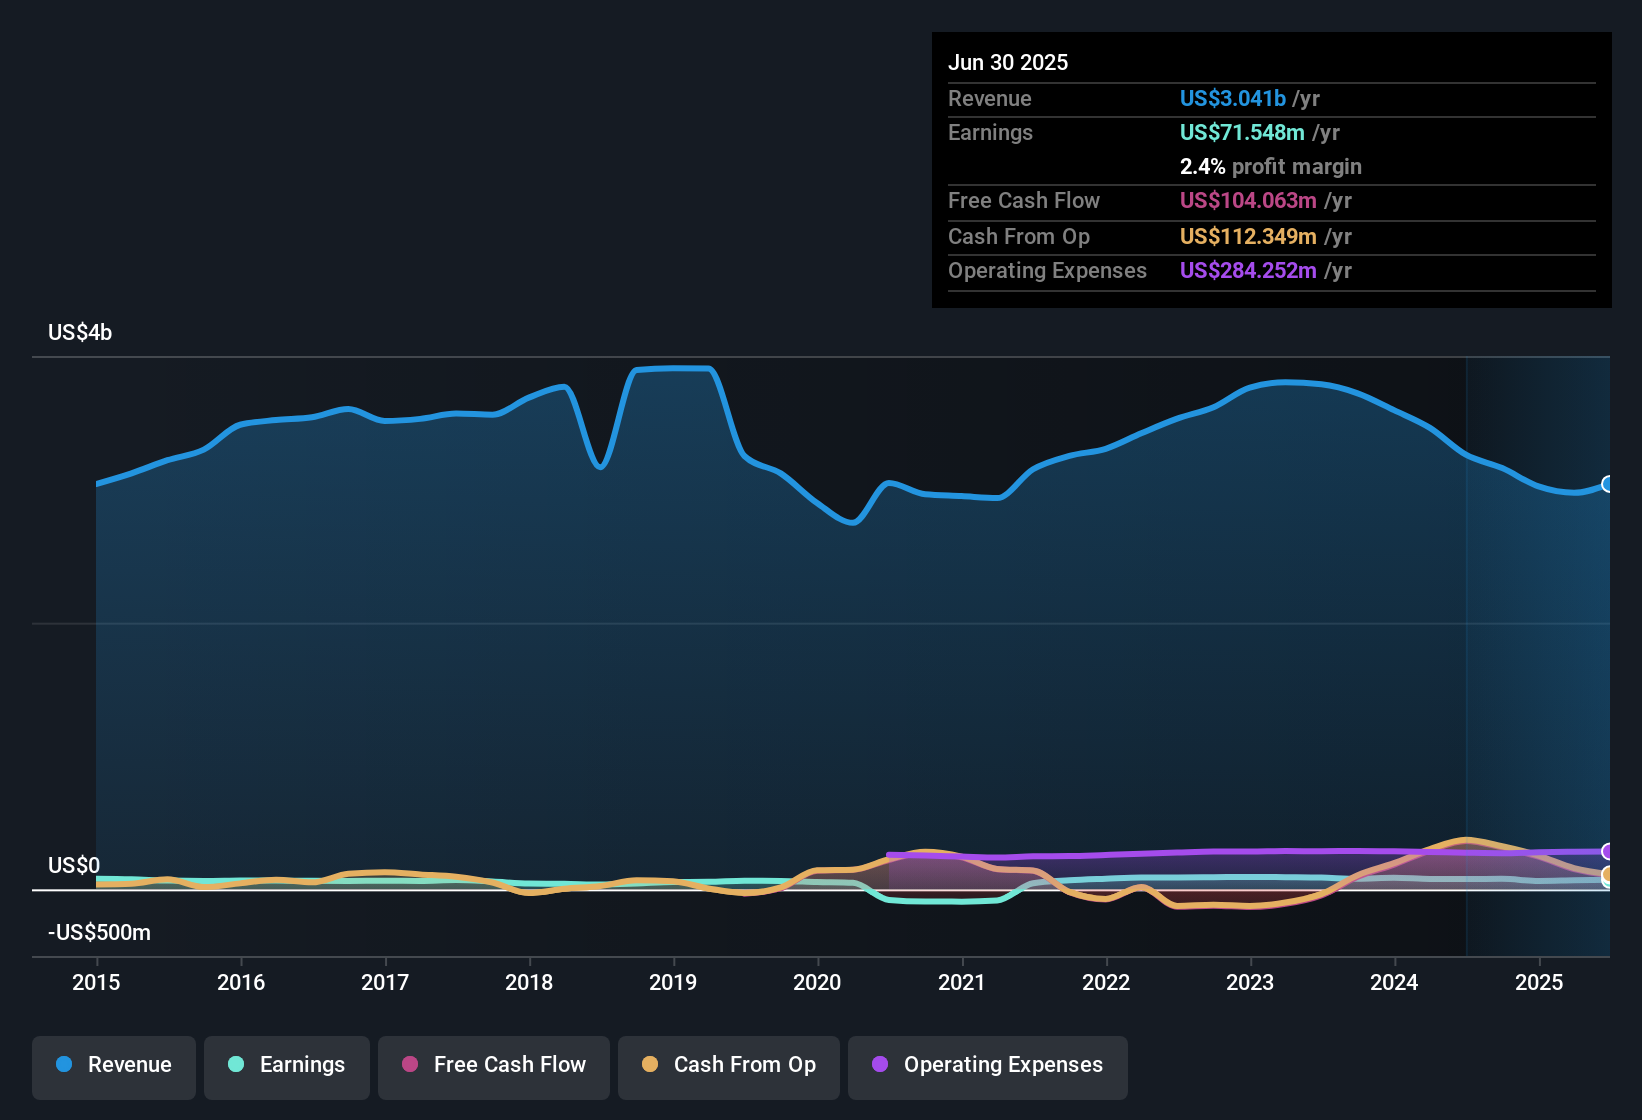Click the -US$500m y-axis label
The width and height of the screenshot is (1642, 1120).
[99, 932]
